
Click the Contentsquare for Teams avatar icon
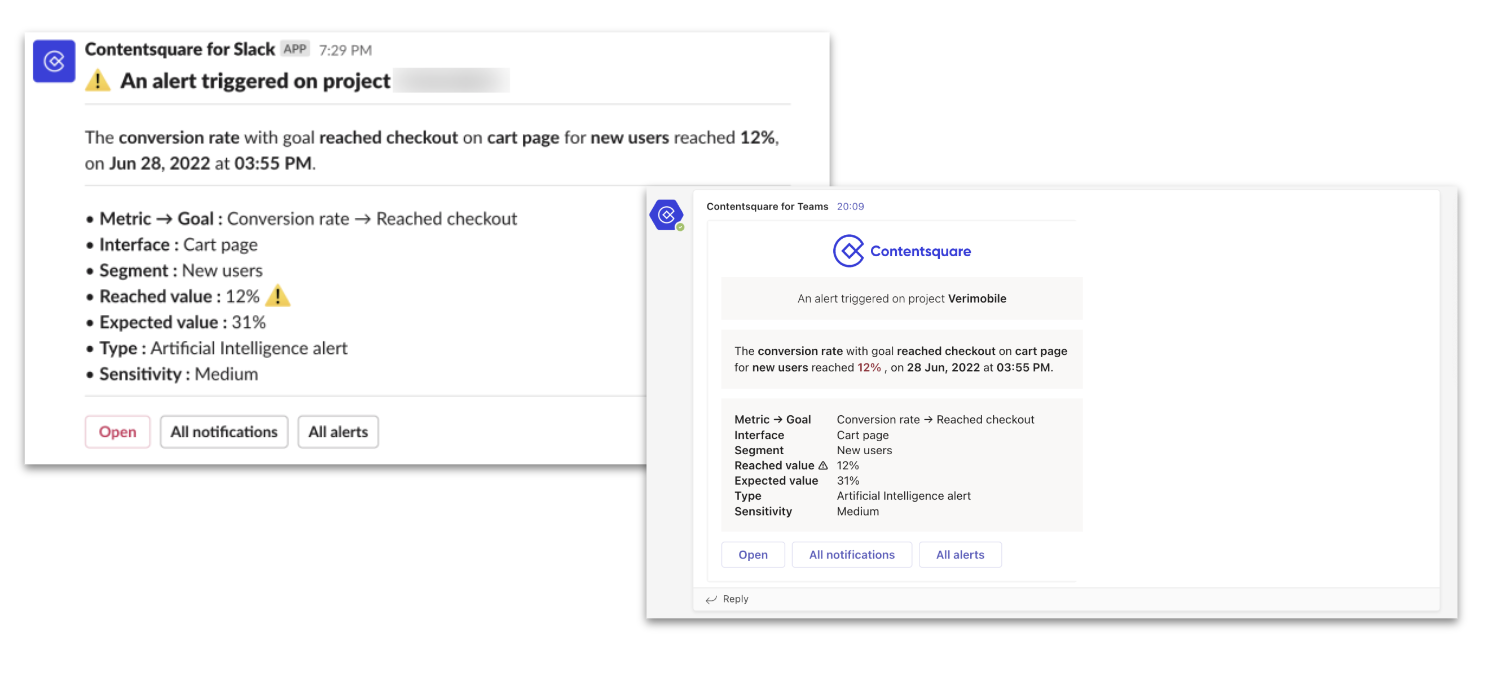tap(667, 214)
